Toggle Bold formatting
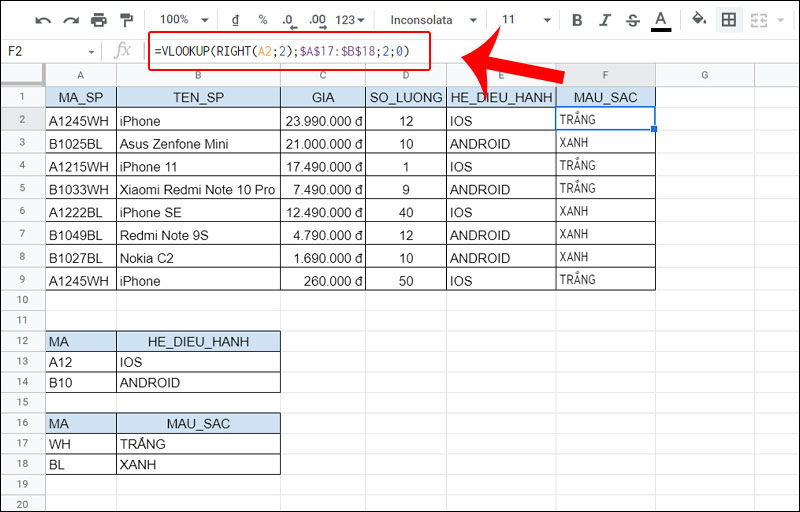Screen dimensions: 800x512 (x=577, y=20)
